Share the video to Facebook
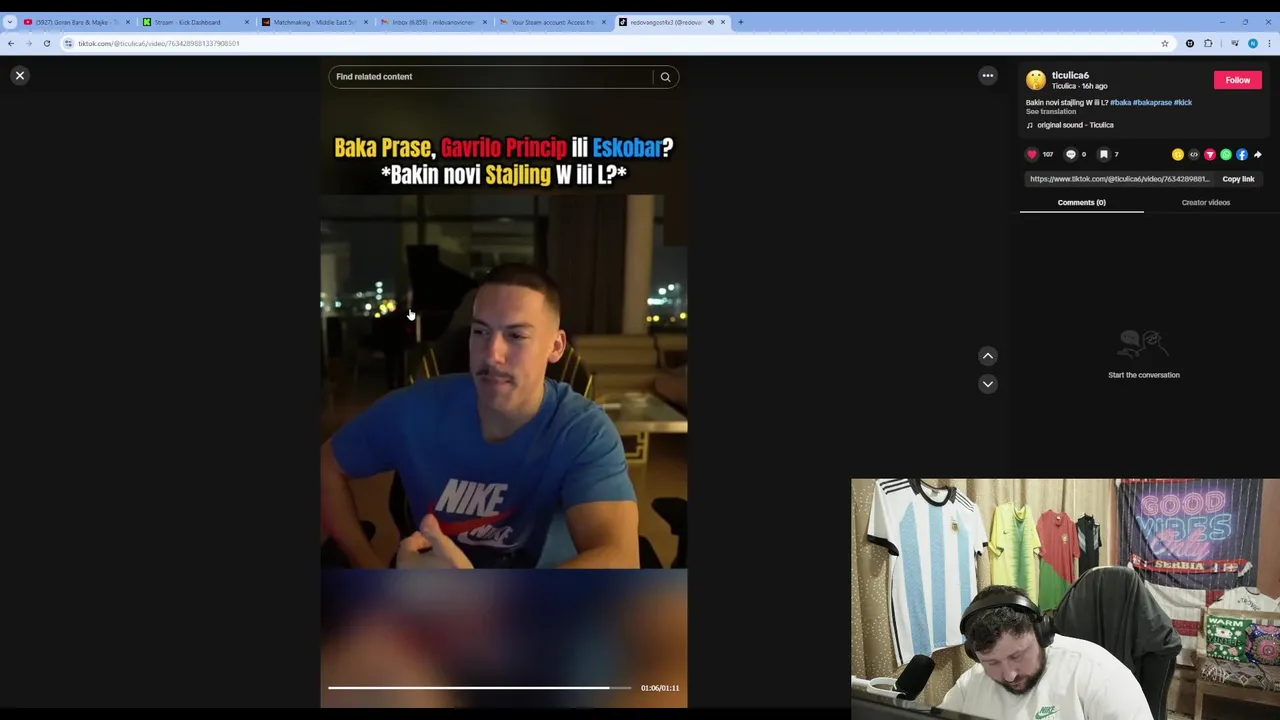The height and width of the screenshot is (720, 1280). (1241, 155)
